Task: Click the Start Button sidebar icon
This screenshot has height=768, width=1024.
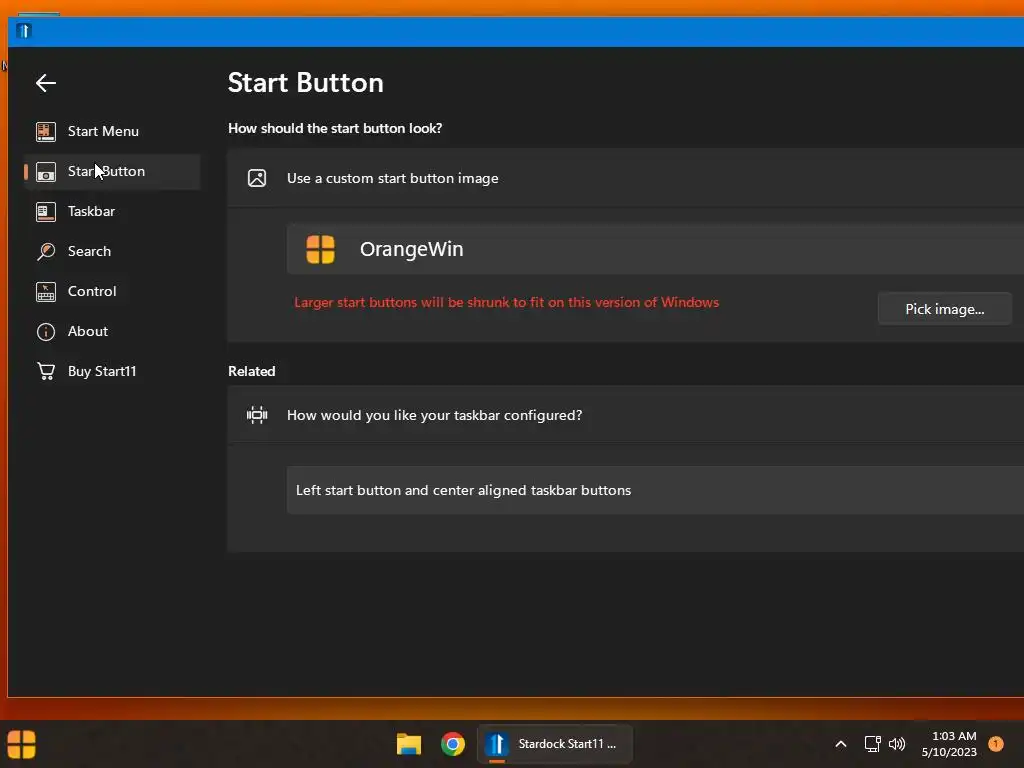Action: click(x=46, y=172)
